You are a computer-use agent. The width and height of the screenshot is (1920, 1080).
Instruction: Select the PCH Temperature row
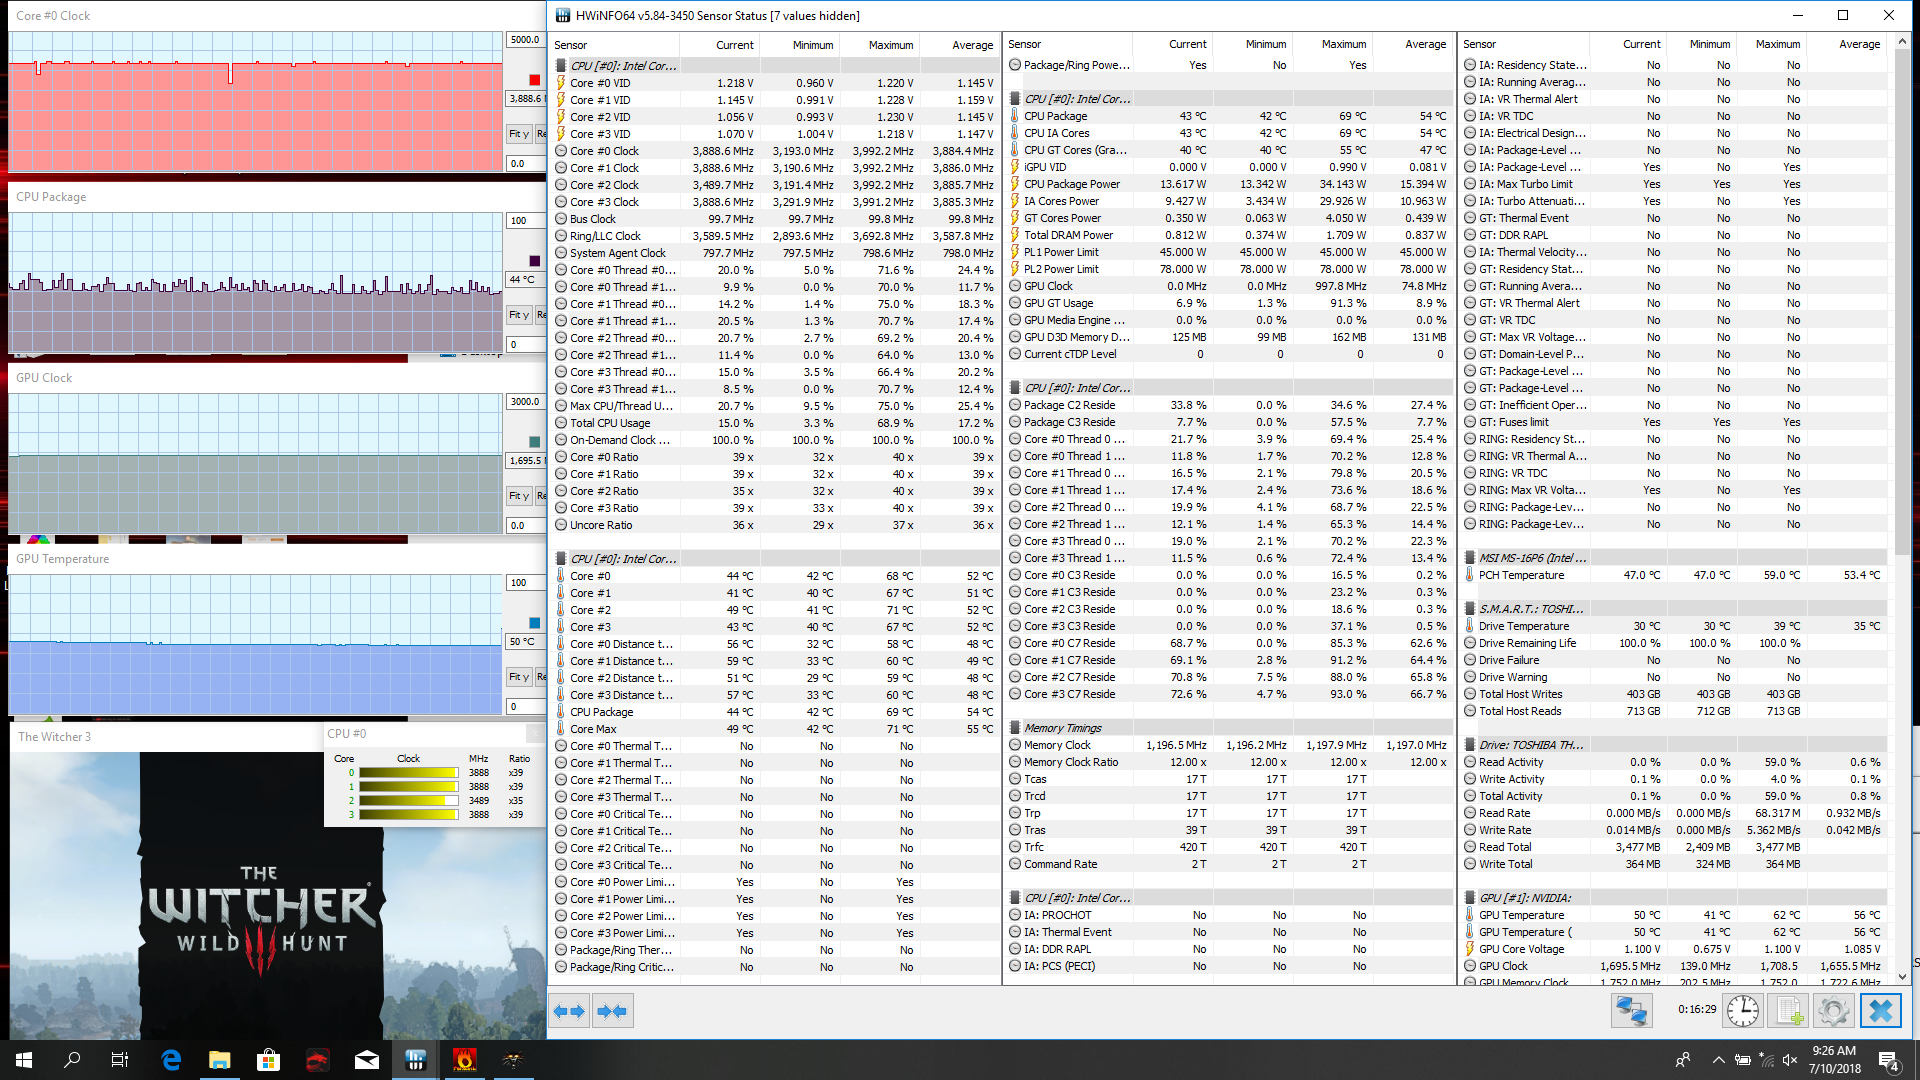tap(1674, 575)
